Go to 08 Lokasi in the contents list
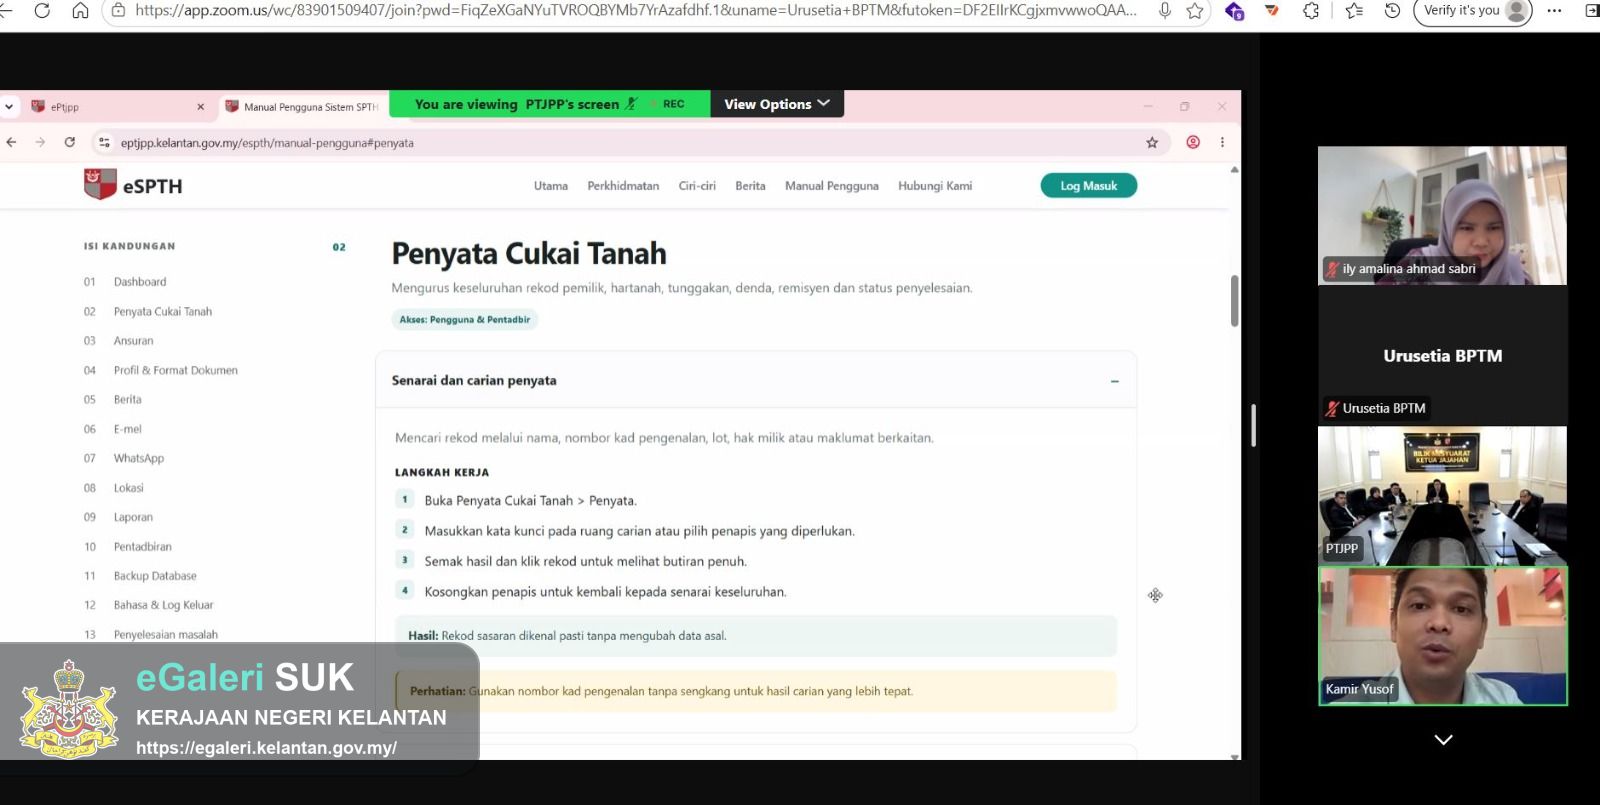This screenshot has height=805, width=1600. click(114, 488)
